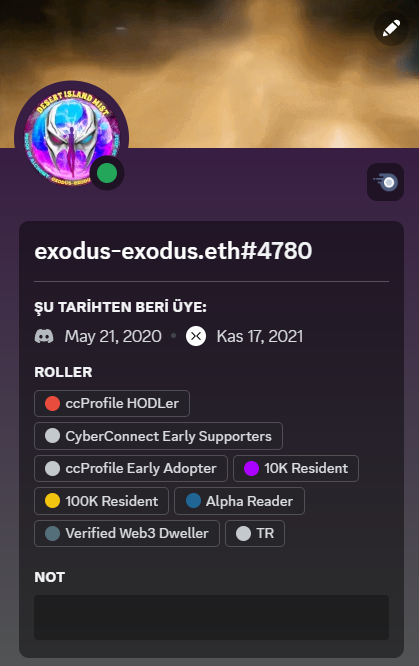Click the blue Alpha Reader role dot

tap(193, 501)
